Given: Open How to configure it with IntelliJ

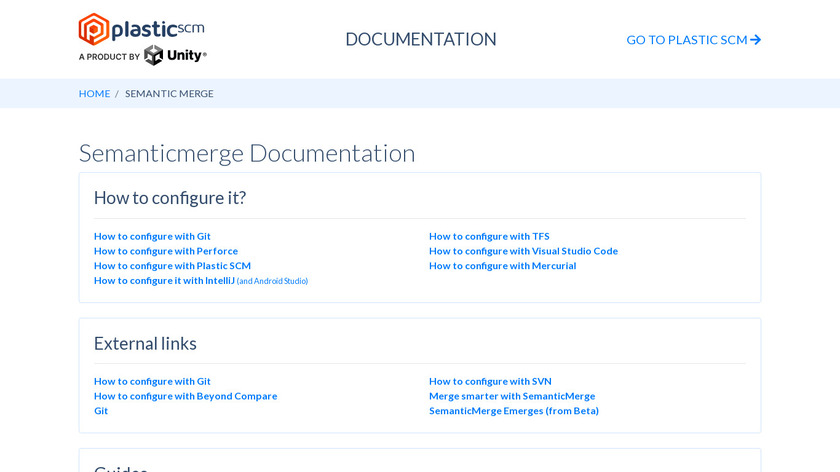Looking at the screenshot, I should (164, 281).
